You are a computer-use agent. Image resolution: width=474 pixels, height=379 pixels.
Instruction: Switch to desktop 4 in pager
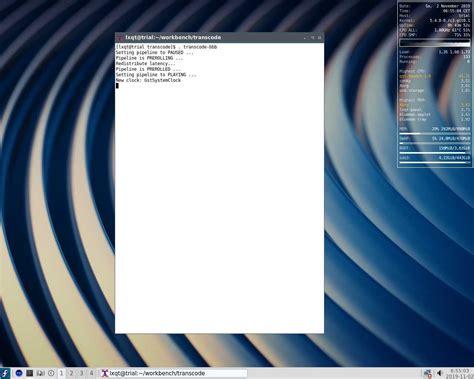pyautogui.click(x=91, y=373)
